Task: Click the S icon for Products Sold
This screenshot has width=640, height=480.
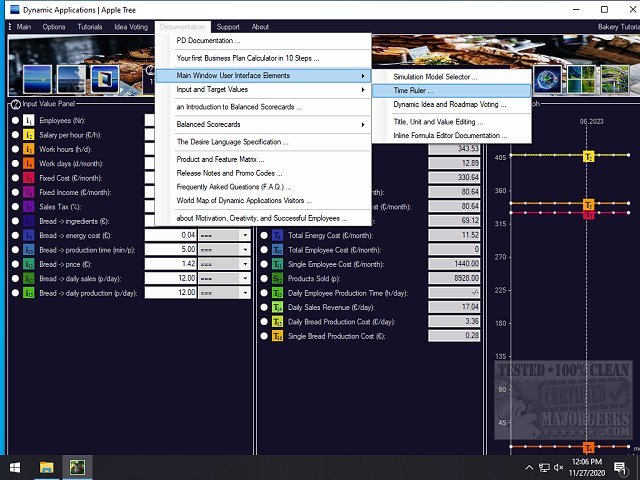Action: (x=278, y=278)
